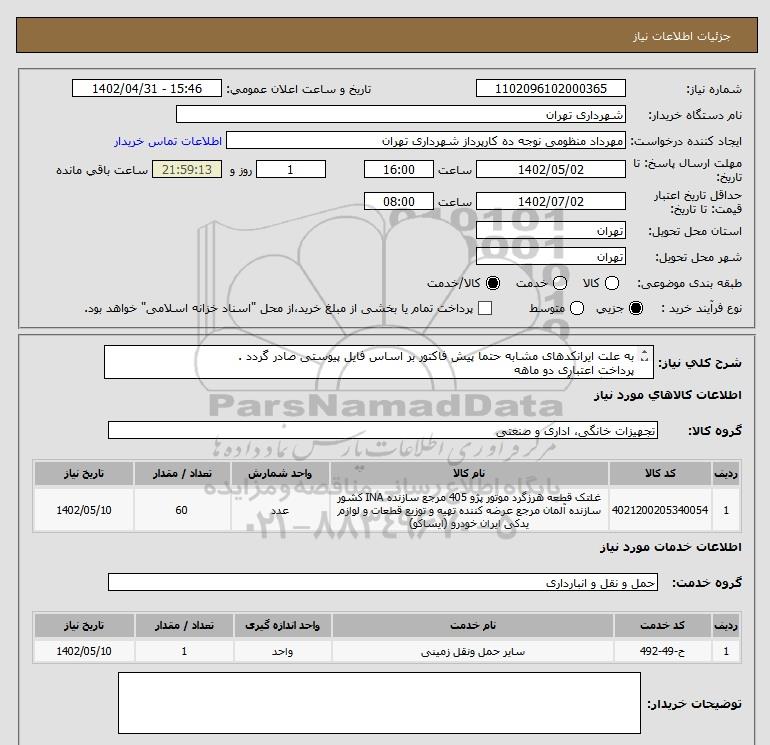The image size is (770, 745).
Task: Click service code ح-49-492 cell
Action: (662, 651)
